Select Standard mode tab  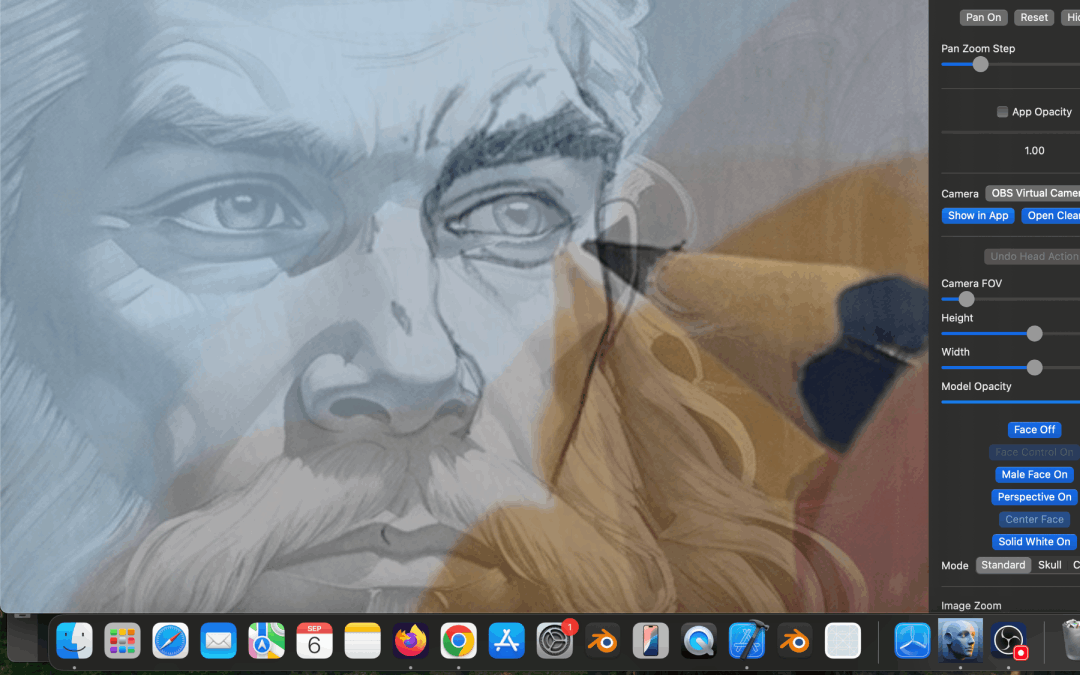coord(1003,565)
